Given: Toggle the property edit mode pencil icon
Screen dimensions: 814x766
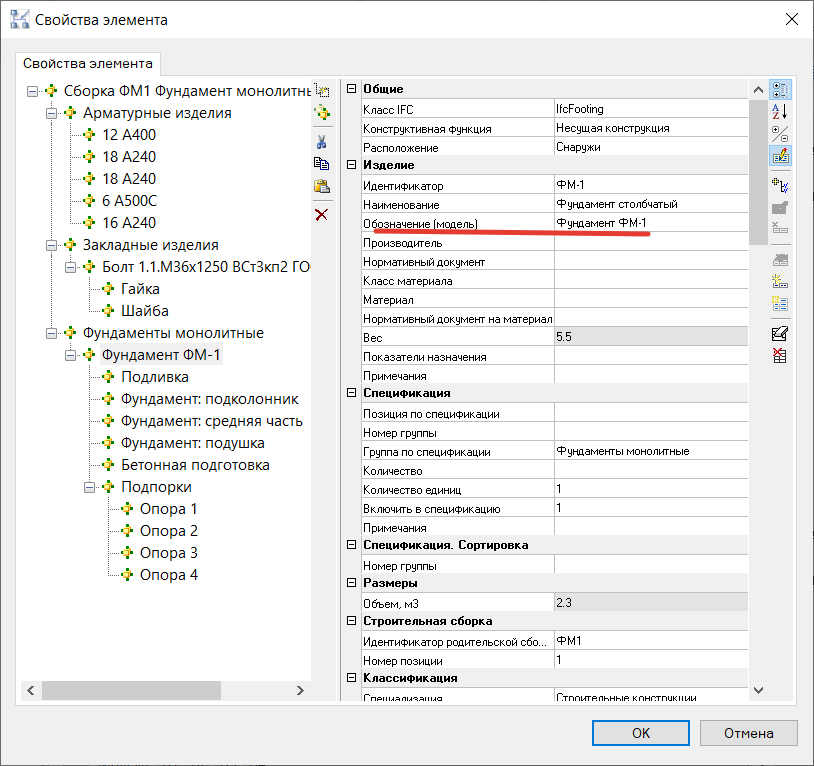Looking at the screenshot, I should [x=780, y=155].
